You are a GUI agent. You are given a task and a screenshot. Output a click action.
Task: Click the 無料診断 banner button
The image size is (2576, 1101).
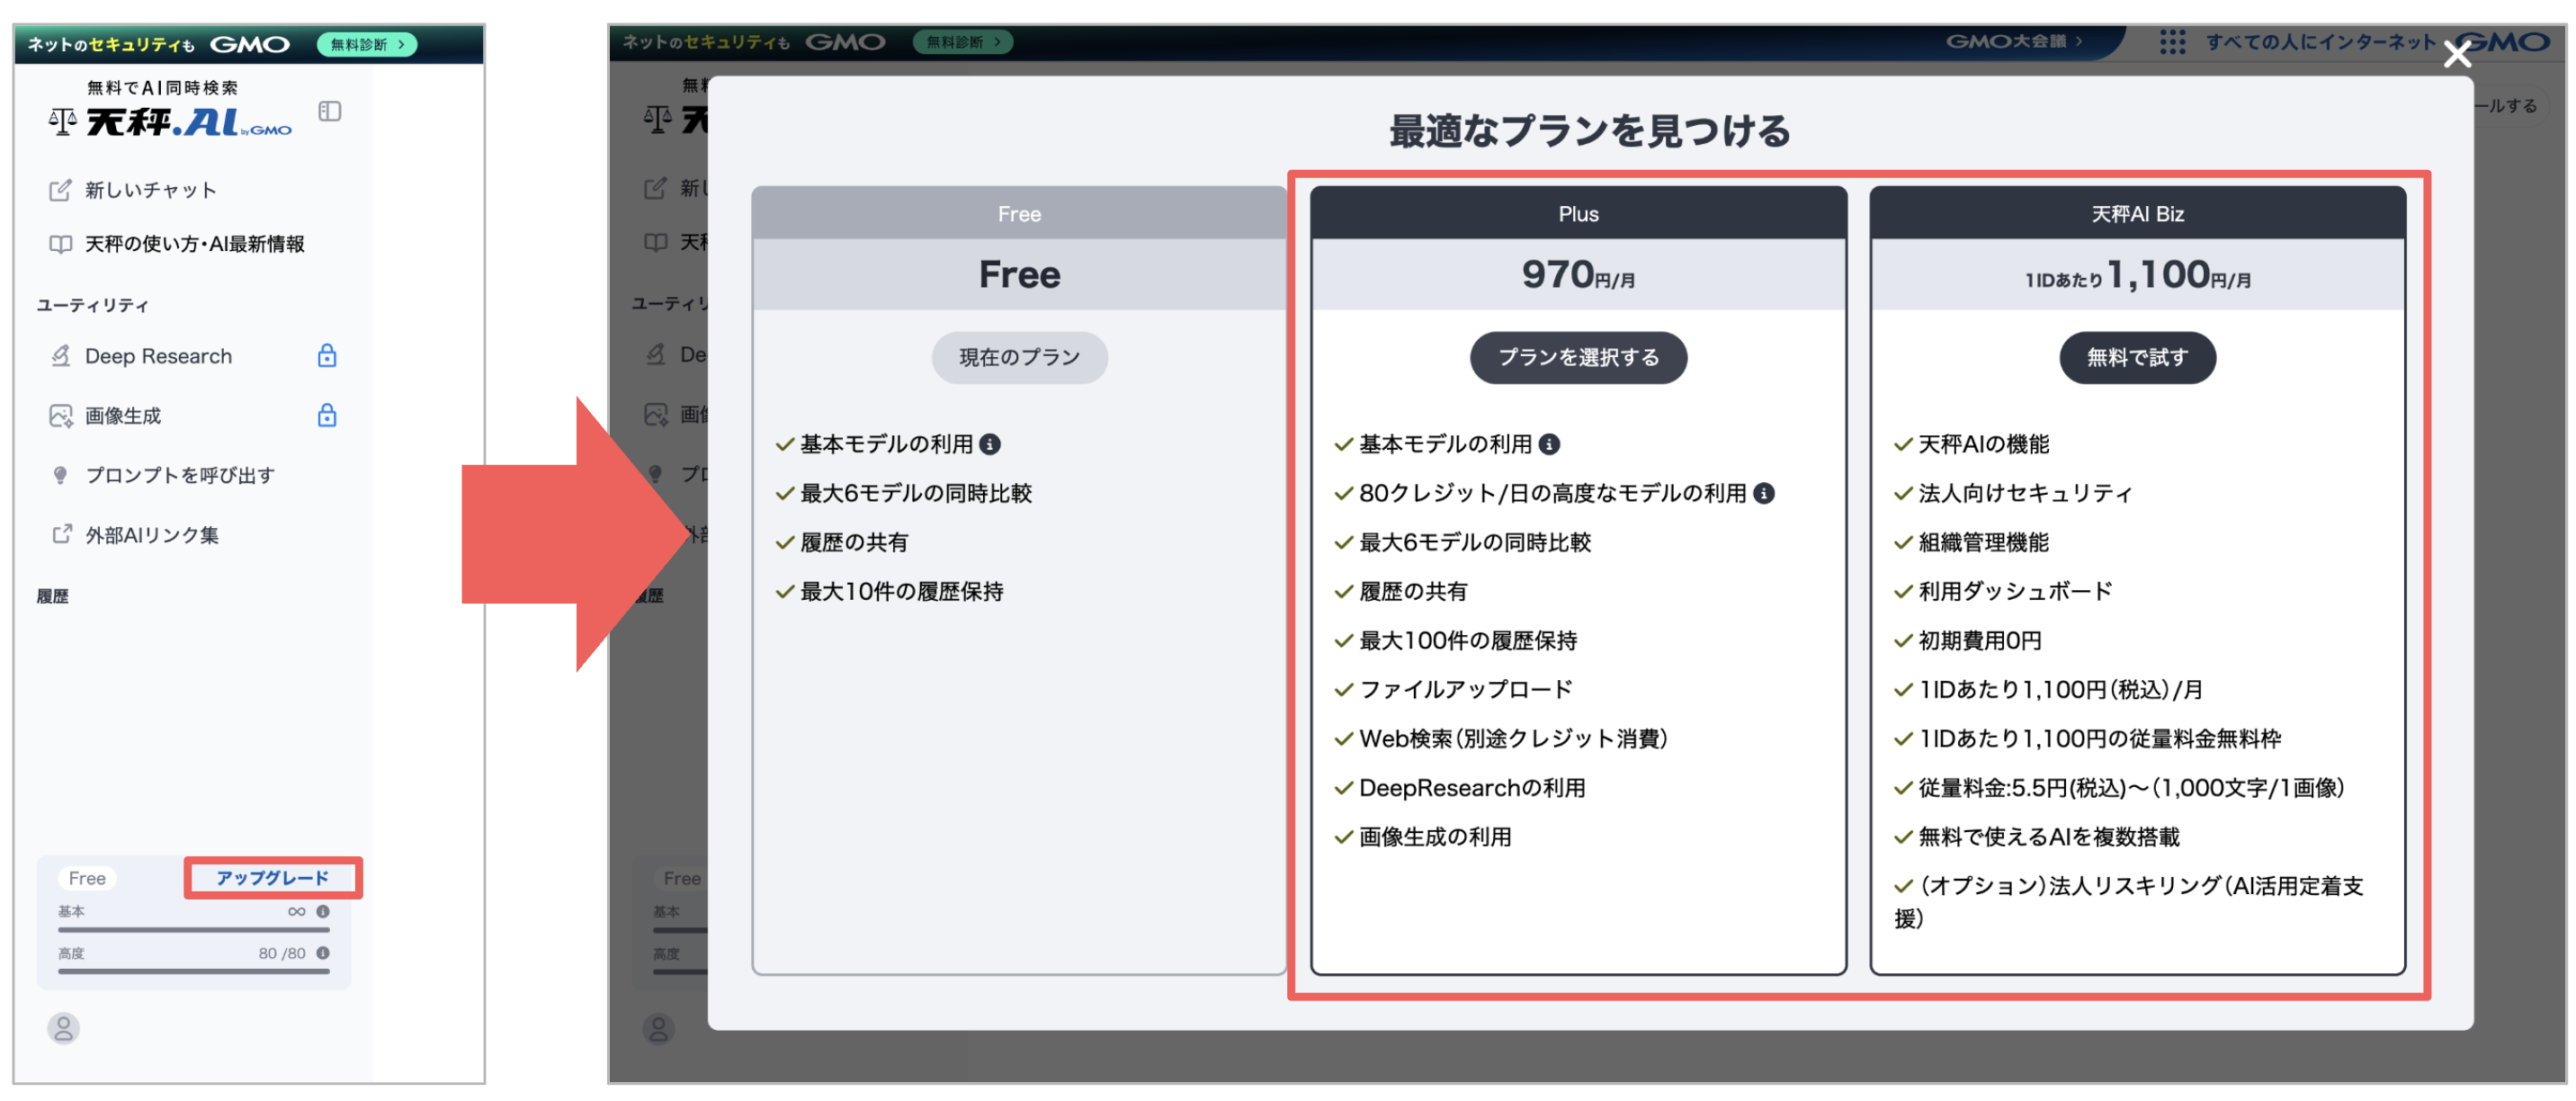367,44
